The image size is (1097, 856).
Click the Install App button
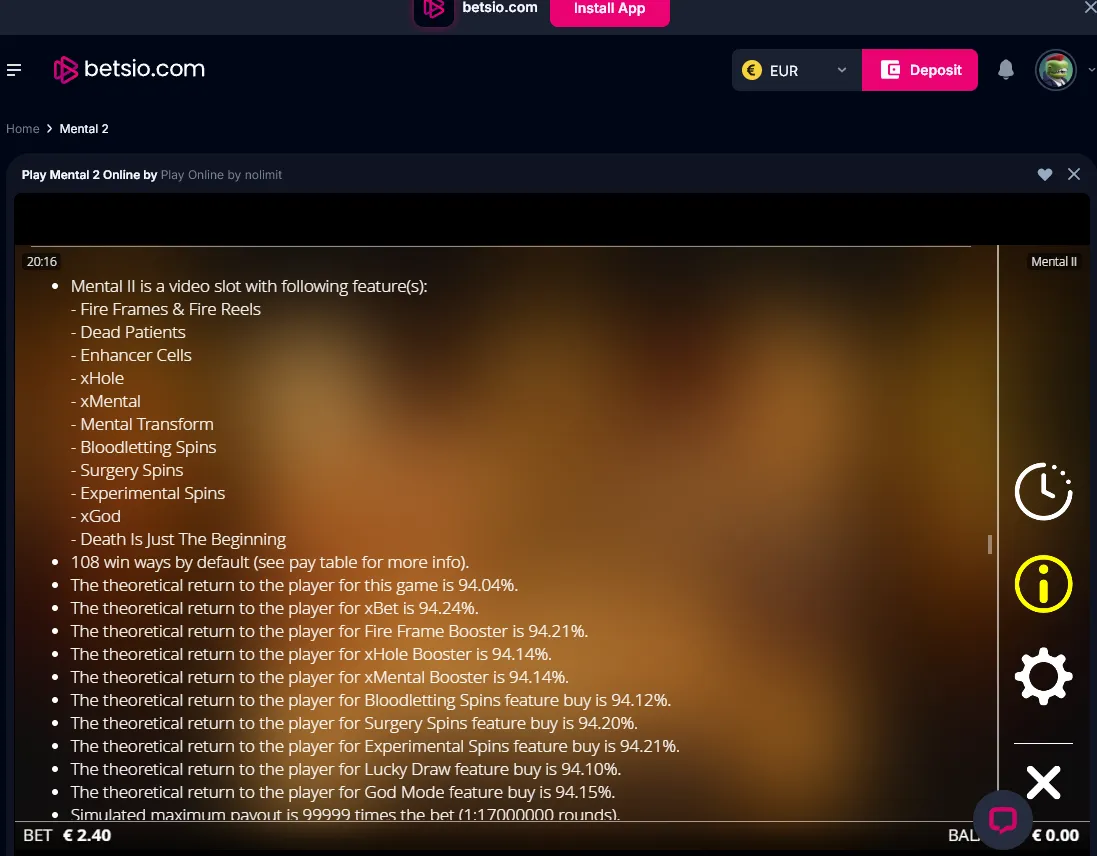point(609,10)
